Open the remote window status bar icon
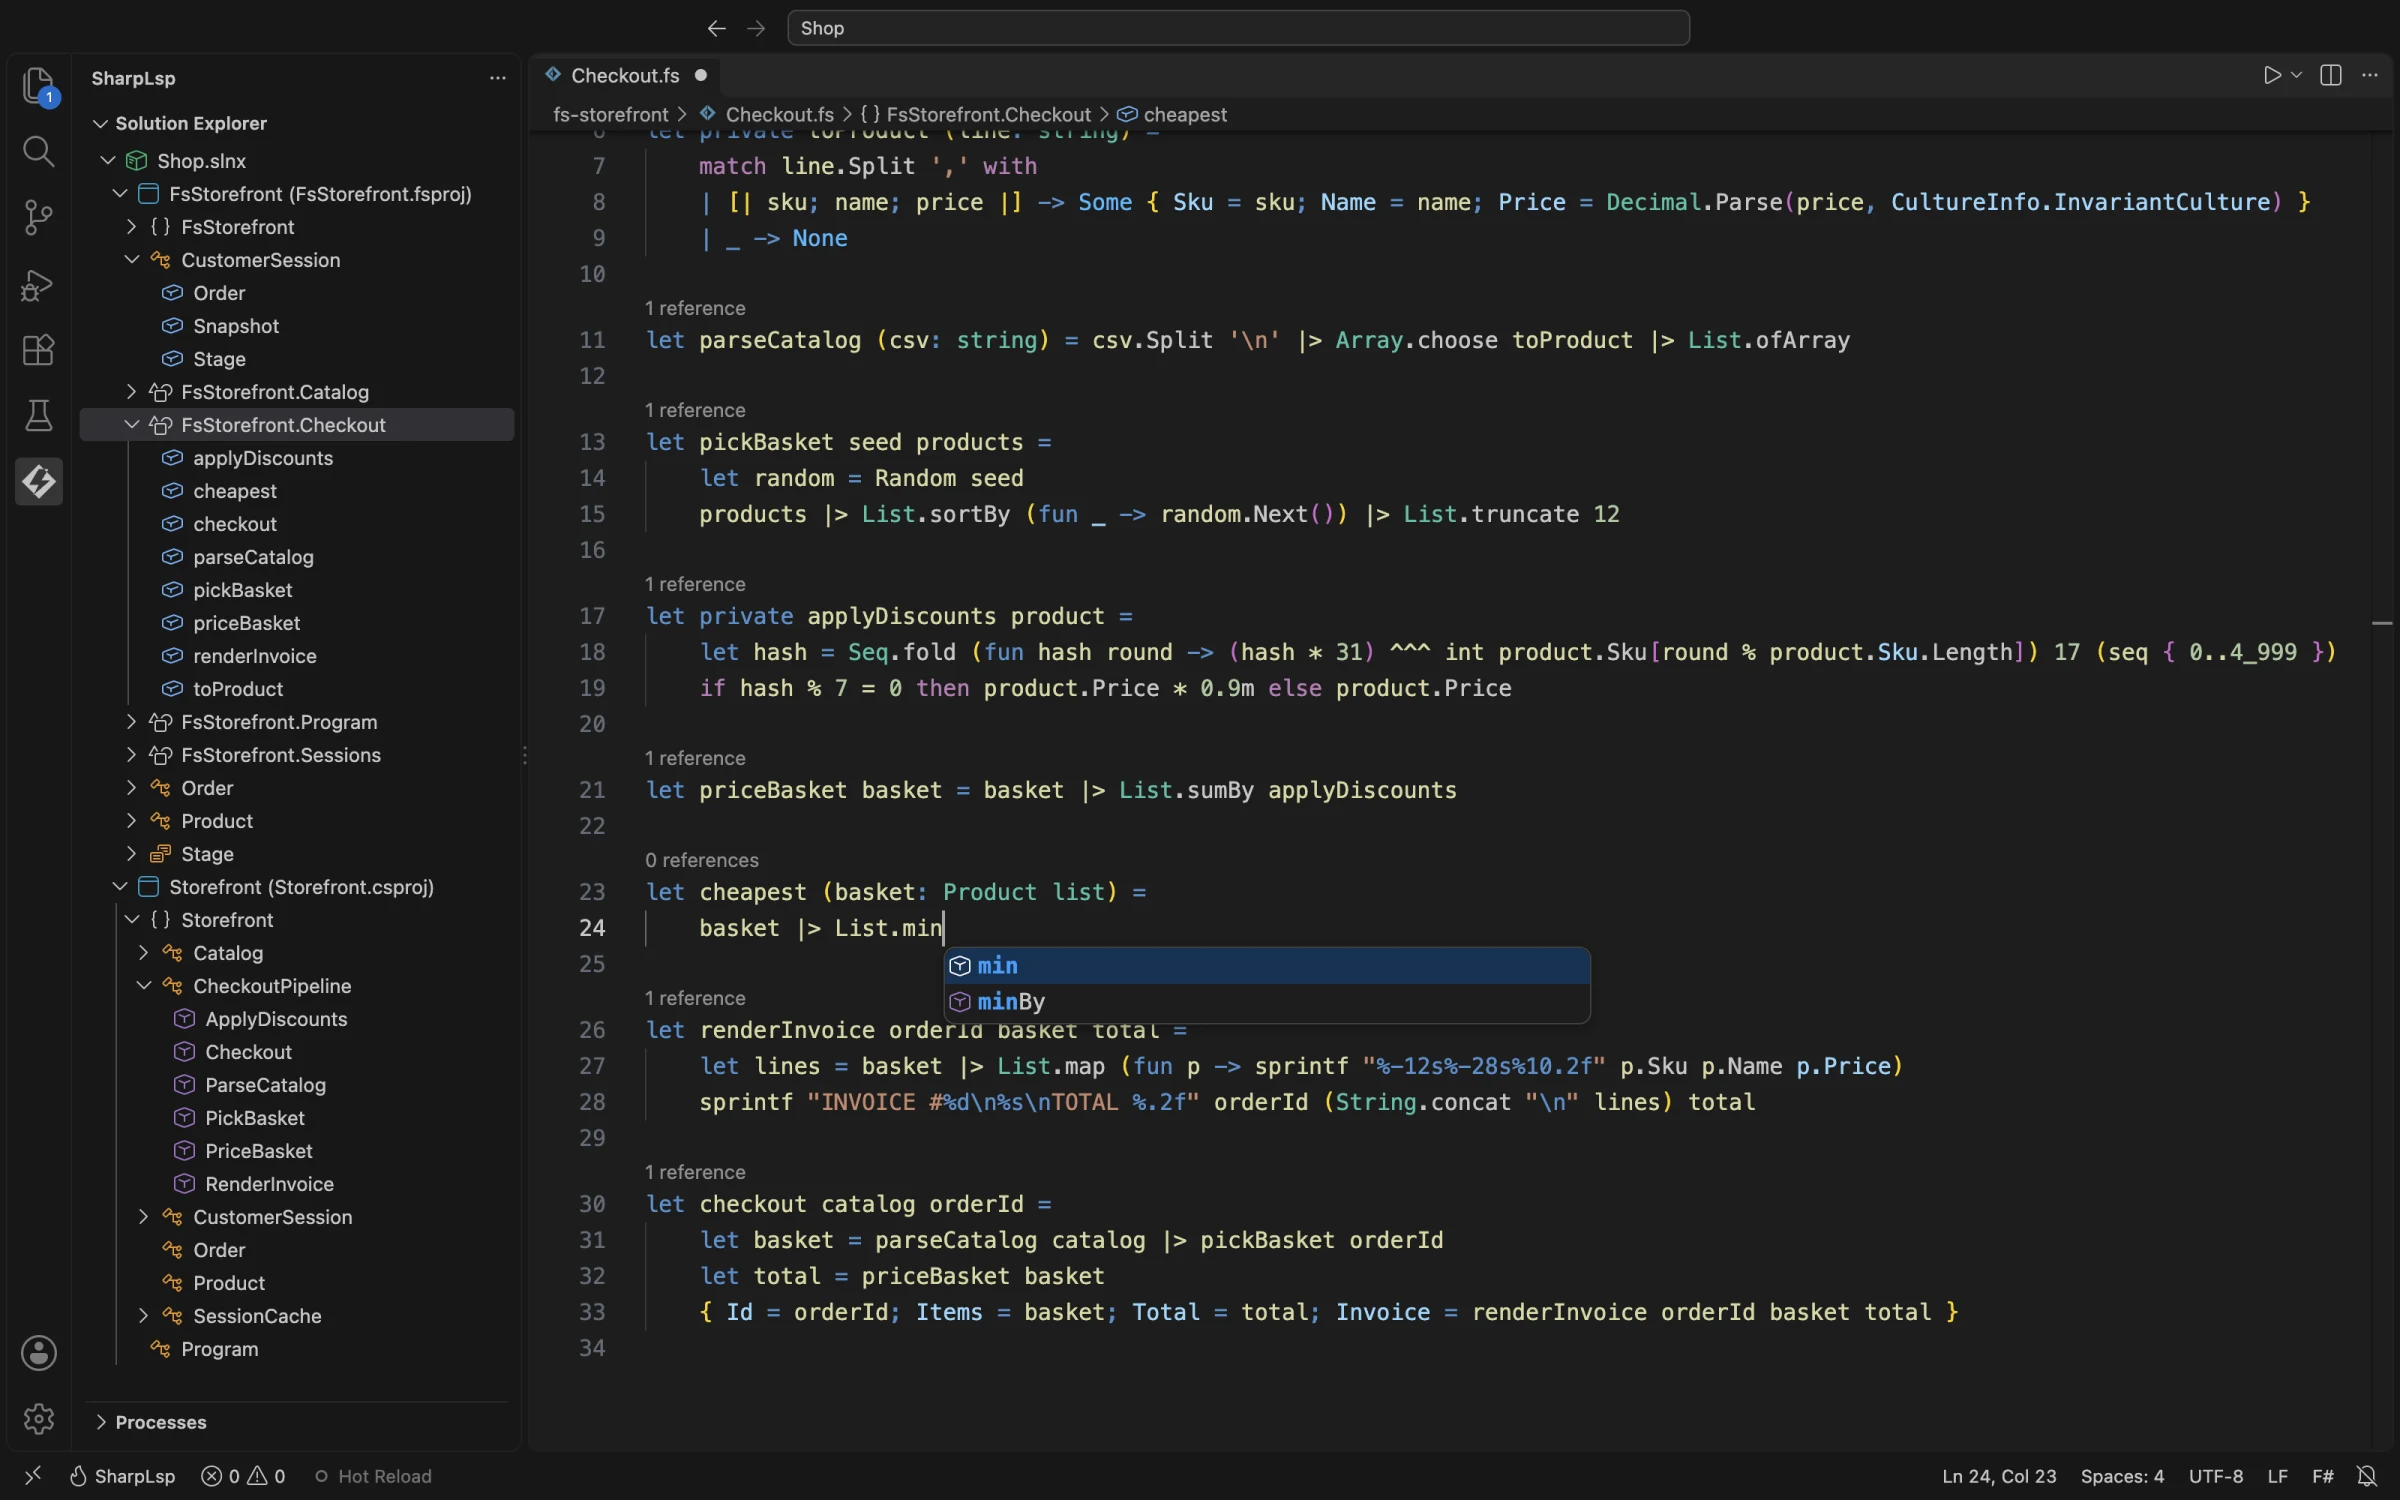 click(x=32, y=1476)
